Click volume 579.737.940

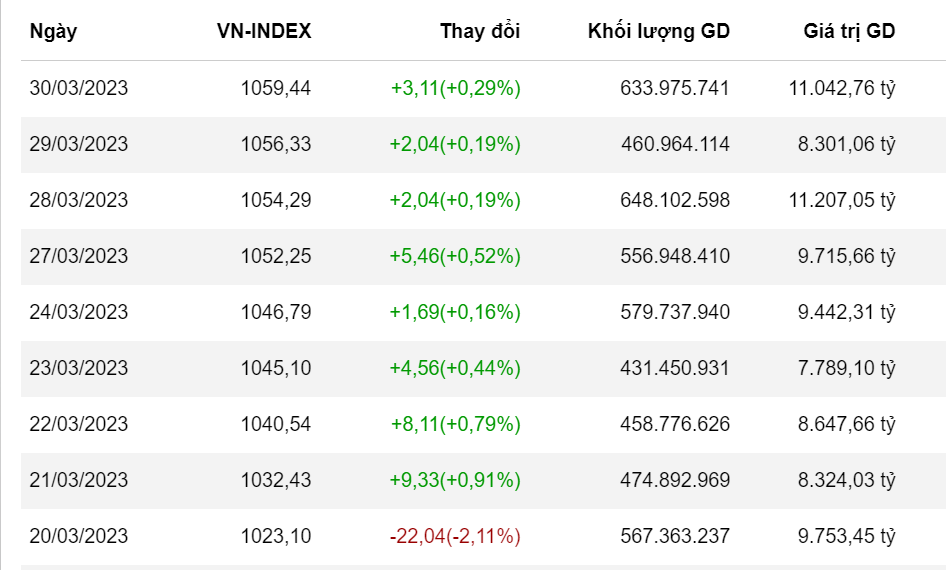pyautogui.click(x=675, y=312)
